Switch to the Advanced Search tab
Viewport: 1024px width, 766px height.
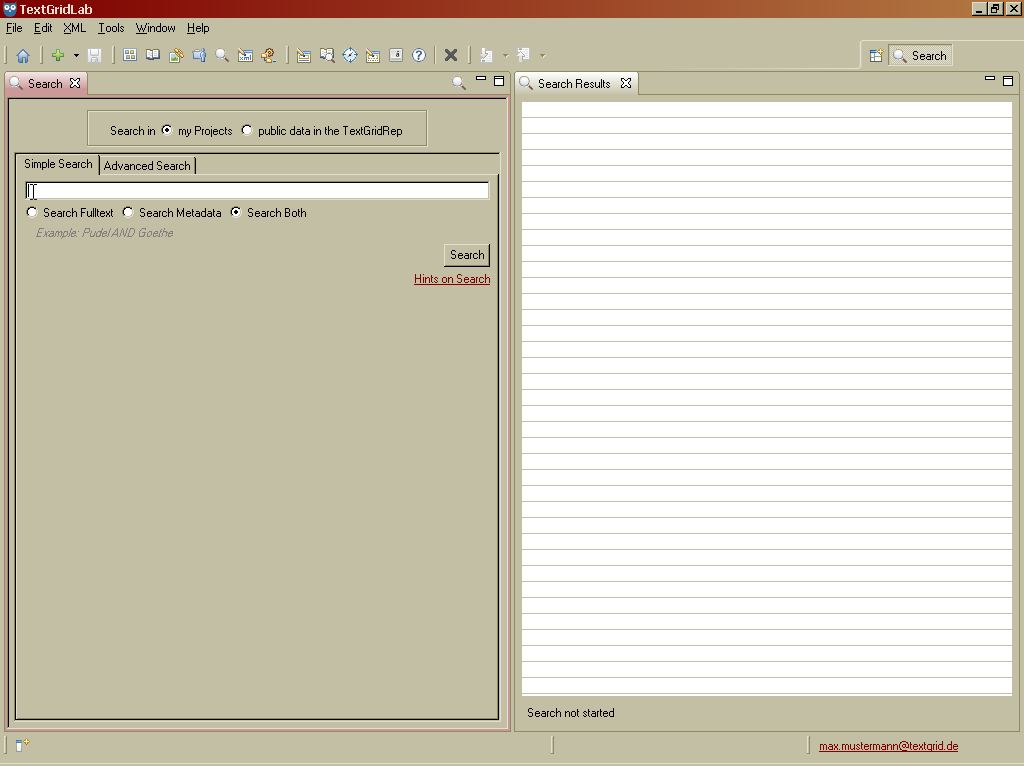pos(147,166)
